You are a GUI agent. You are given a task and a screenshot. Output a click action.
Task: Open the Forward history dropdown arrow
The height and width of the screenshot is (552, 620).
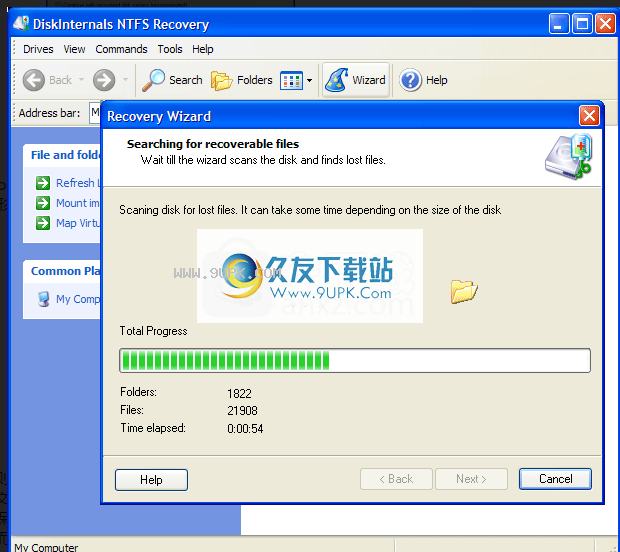pyautogui.click(x=125, y=80)
